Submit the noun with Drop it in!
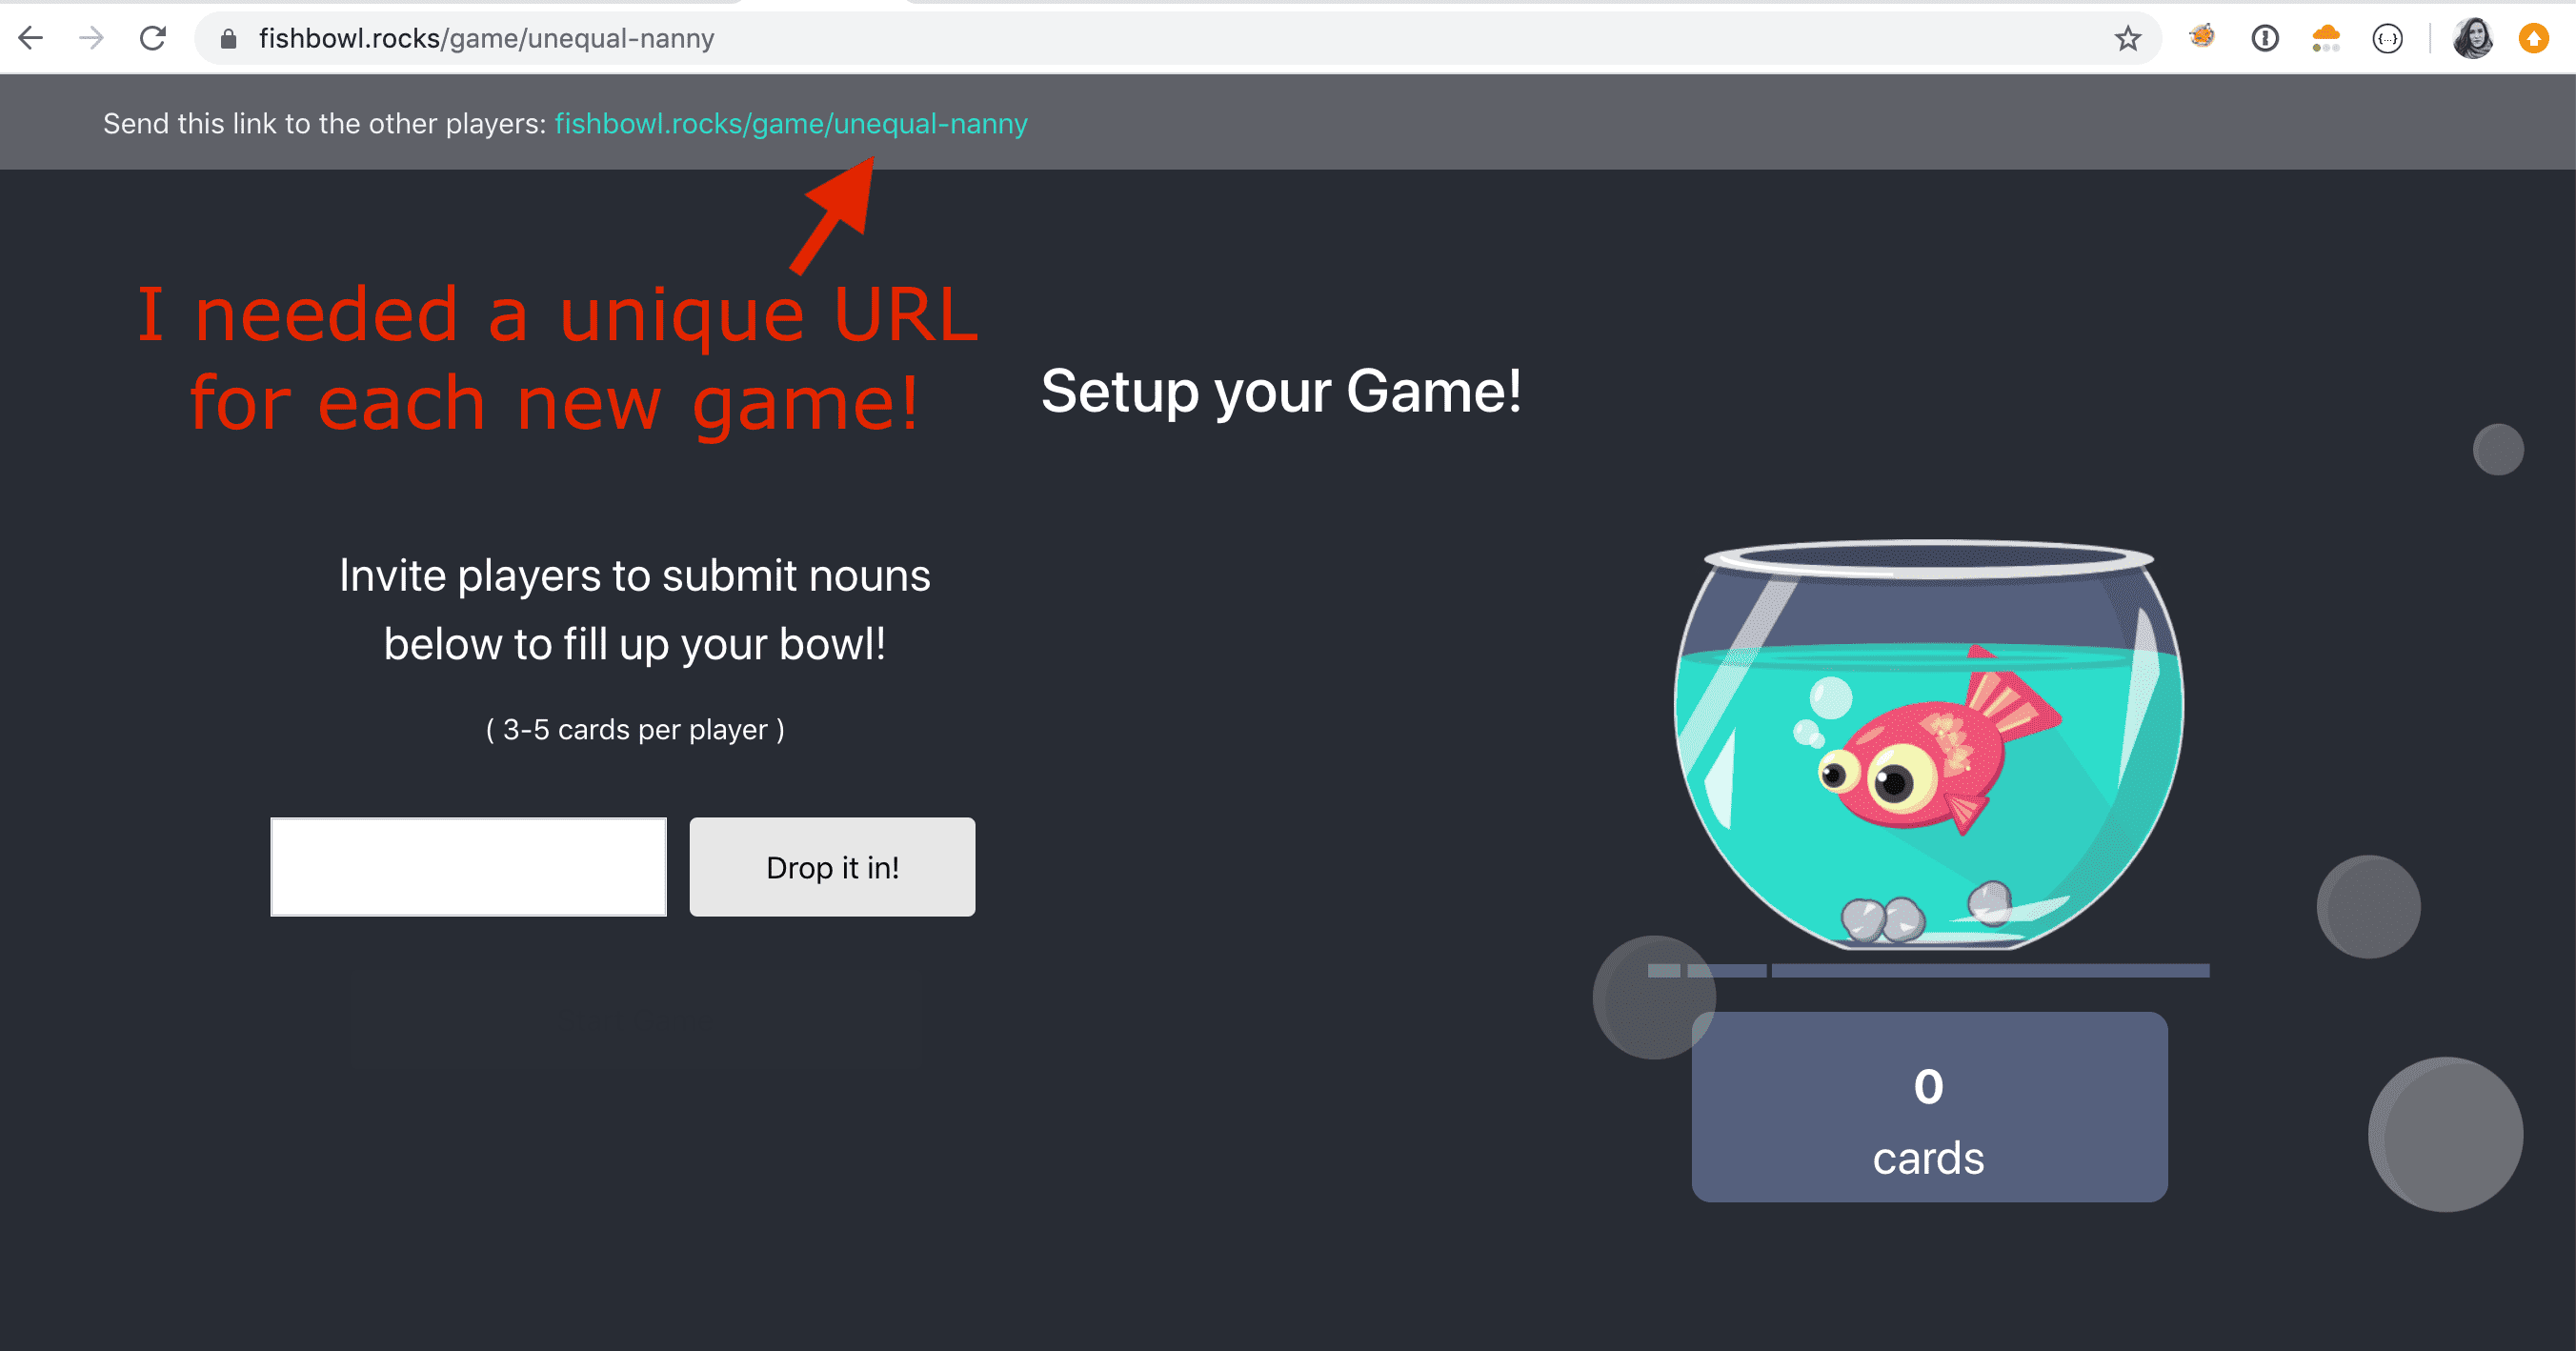Screen dimensions: 2576x1351 (832, 866)
